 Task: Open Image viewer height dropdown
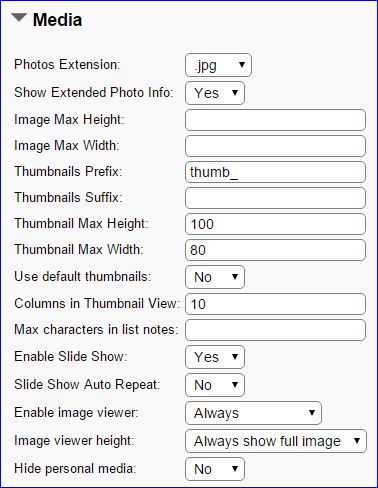[276, 441]
